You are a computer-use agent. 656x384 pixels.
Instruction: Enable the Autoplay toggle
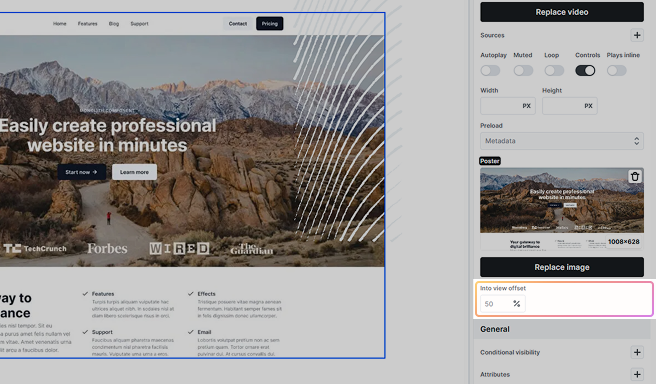coord(490,70)
